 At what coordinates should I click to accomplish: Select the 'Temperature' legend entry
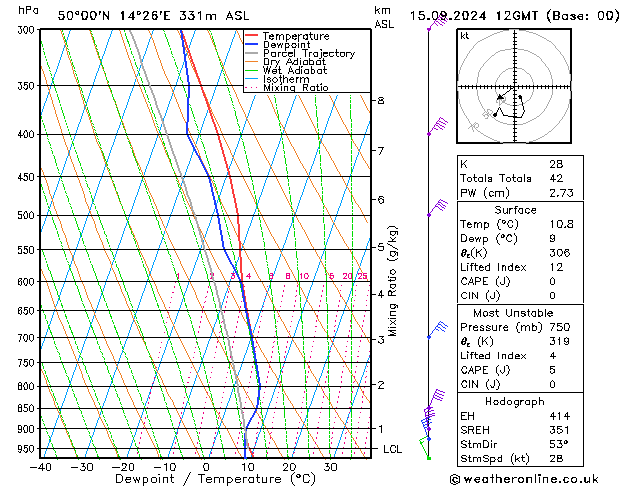296,36
